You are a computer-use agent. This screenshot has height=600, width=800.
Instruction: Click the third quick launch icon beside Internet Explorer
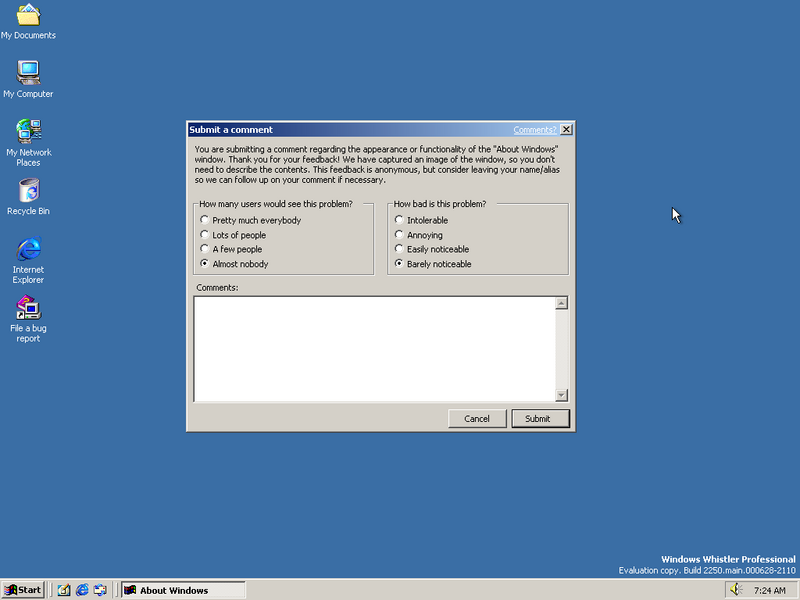pyautogui.click(x=100, y=590)
